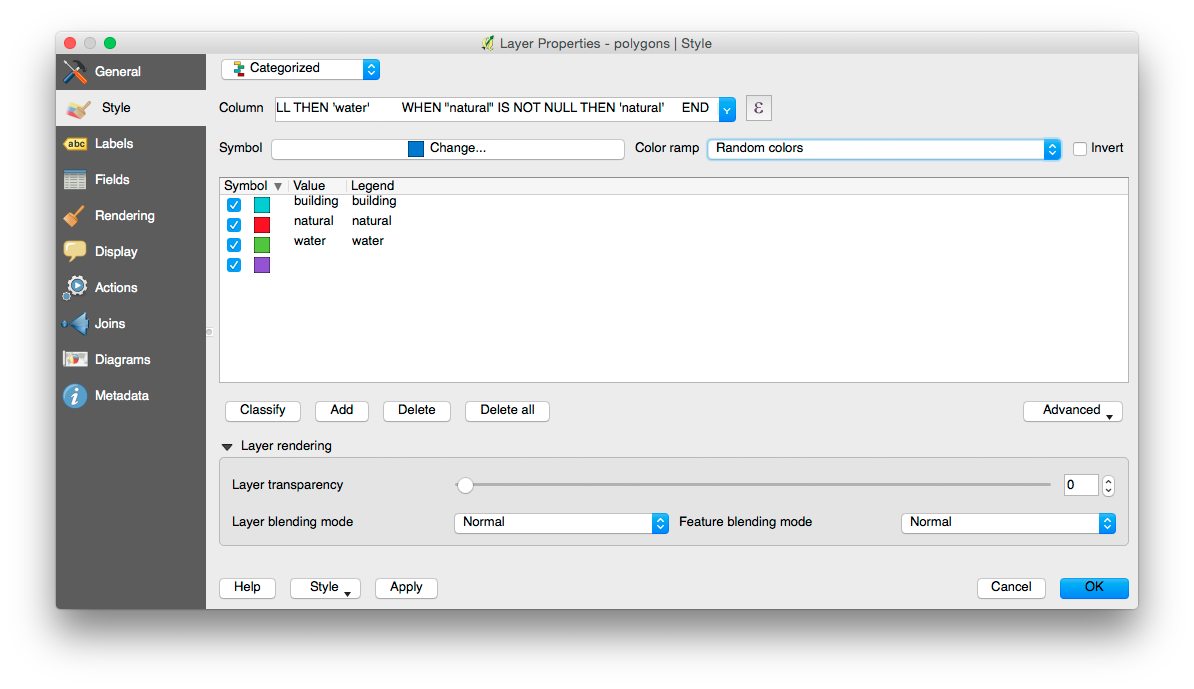Uncheck the natural category checkbox

point(234,225)
